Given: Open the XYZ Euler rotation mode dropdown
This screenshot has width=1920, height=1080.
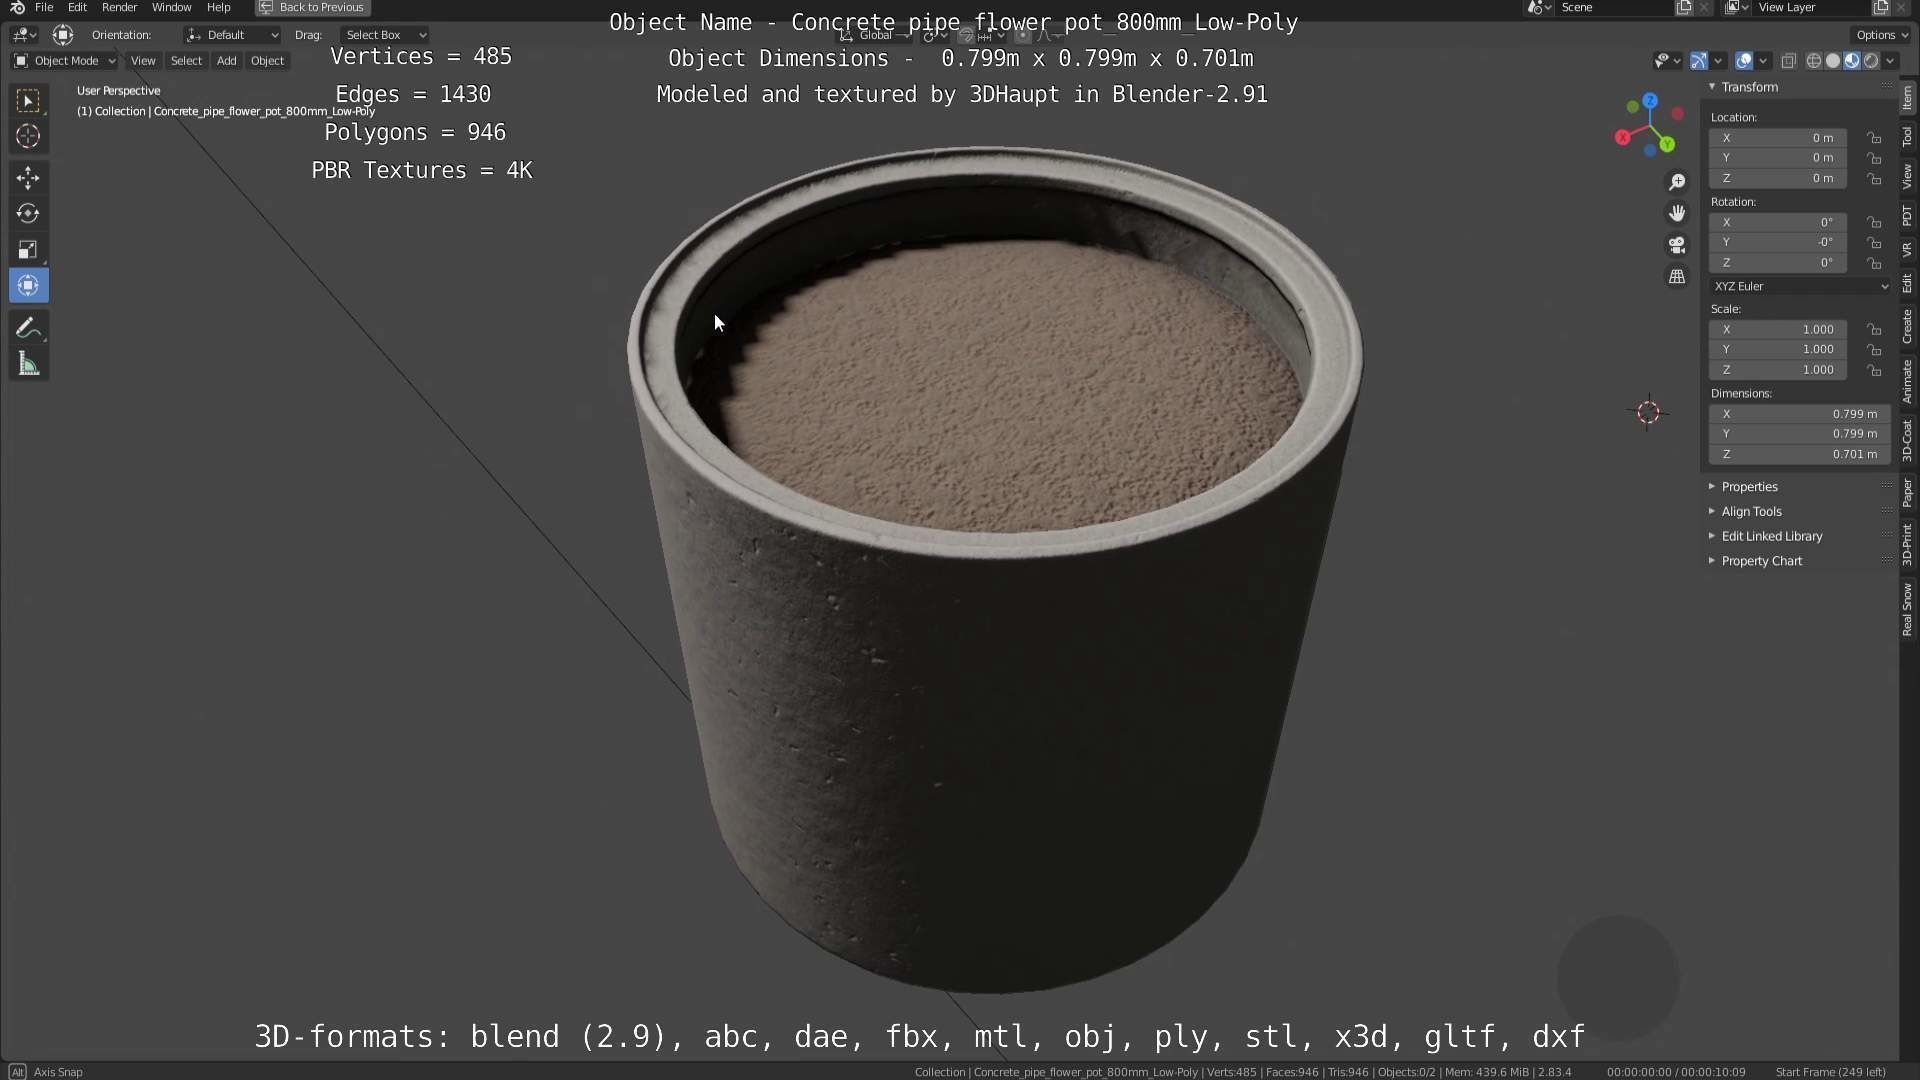Looking at the screenshot, I should tap(1800, 286).
